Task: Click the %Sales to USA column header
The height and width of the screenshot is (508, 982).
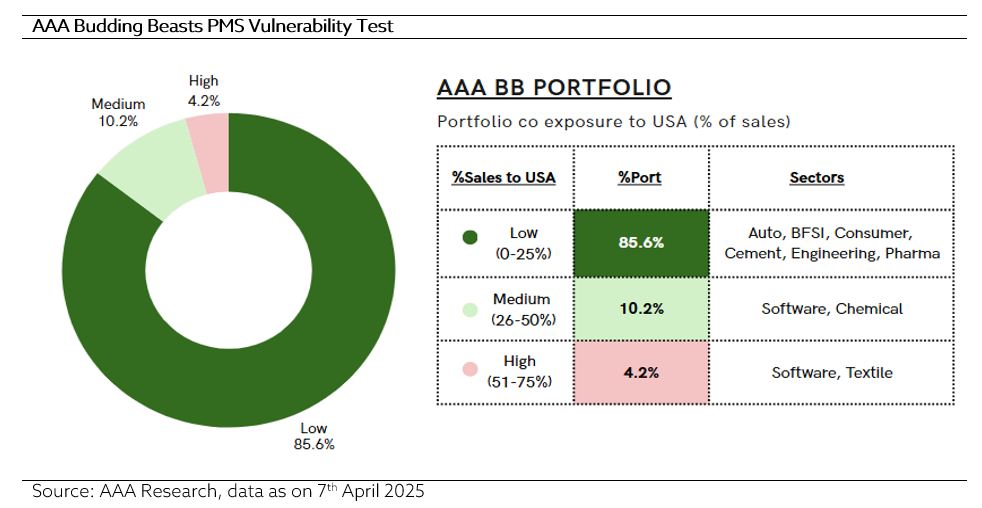Action: [504, 178]
